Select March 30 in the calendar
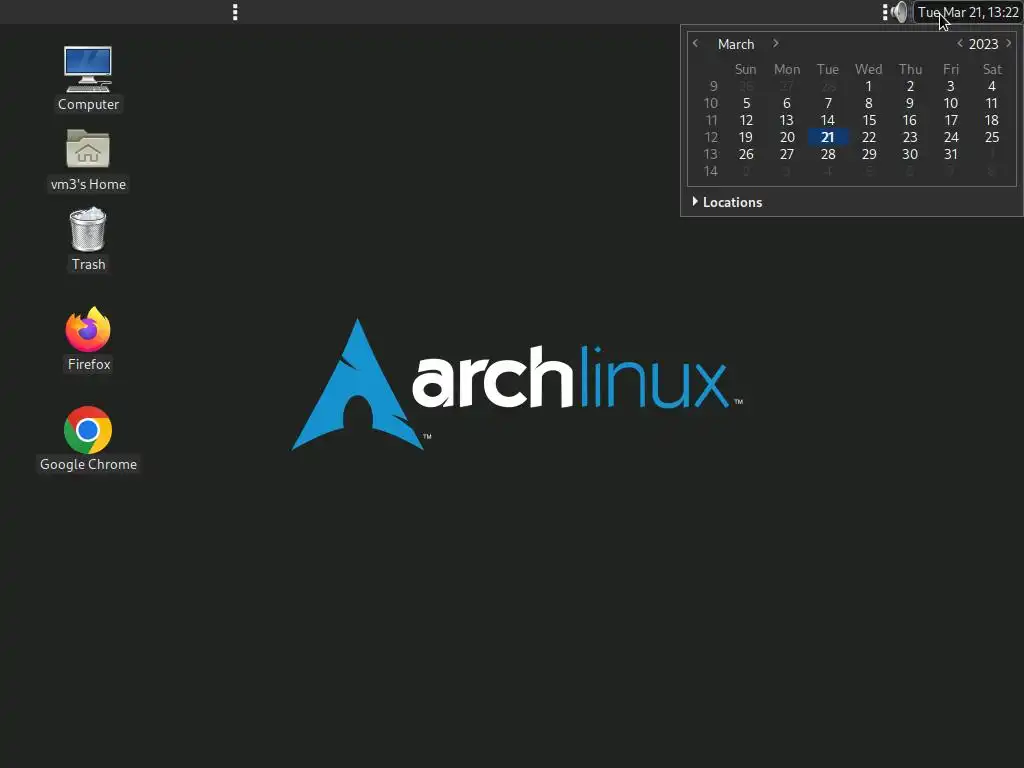Screen dimensions: 1024x768 pyautogui.click(x=910, y=154)
